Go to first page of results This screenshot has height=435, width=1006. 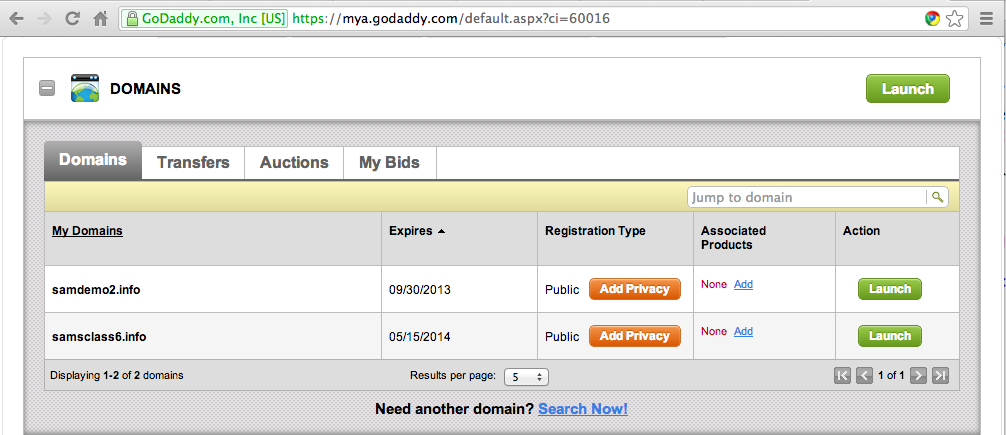(x=843, y=376)
